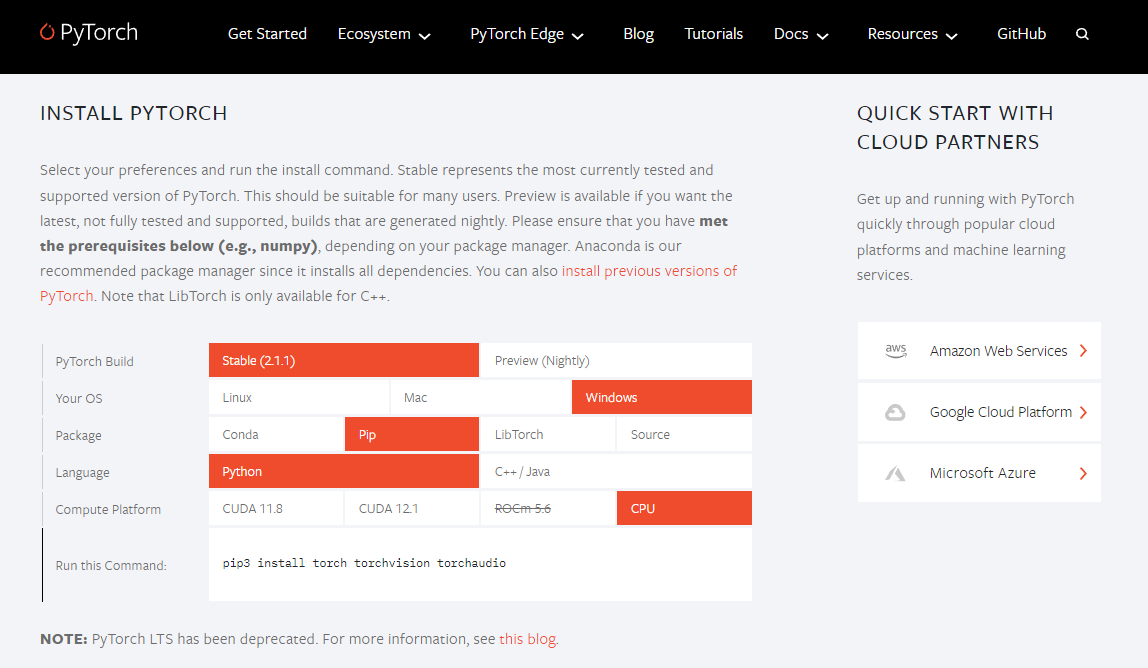The height and width of the screenshot is (668, 1148).
Task: Open install previous versions of PyTorch link
Action: (649, 271)
